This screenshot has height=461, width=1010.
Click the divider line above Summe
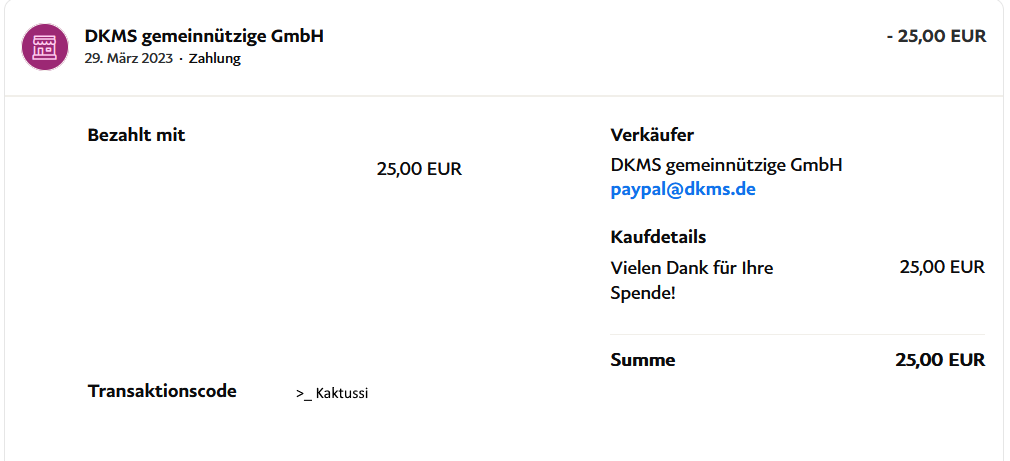(x=797, y=334)
